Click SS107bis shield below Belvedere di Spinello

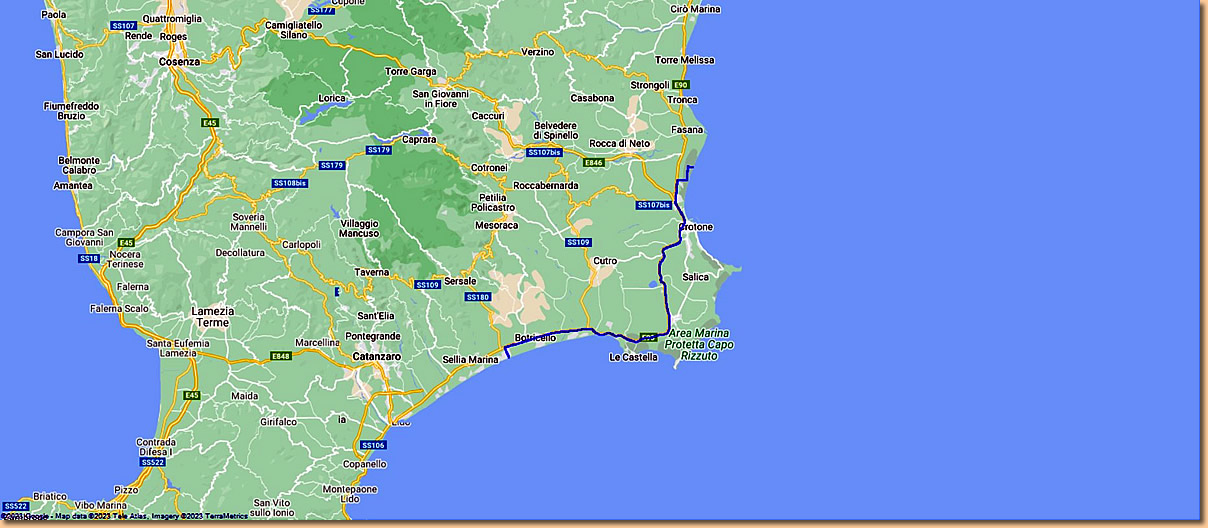click(545, 152)
